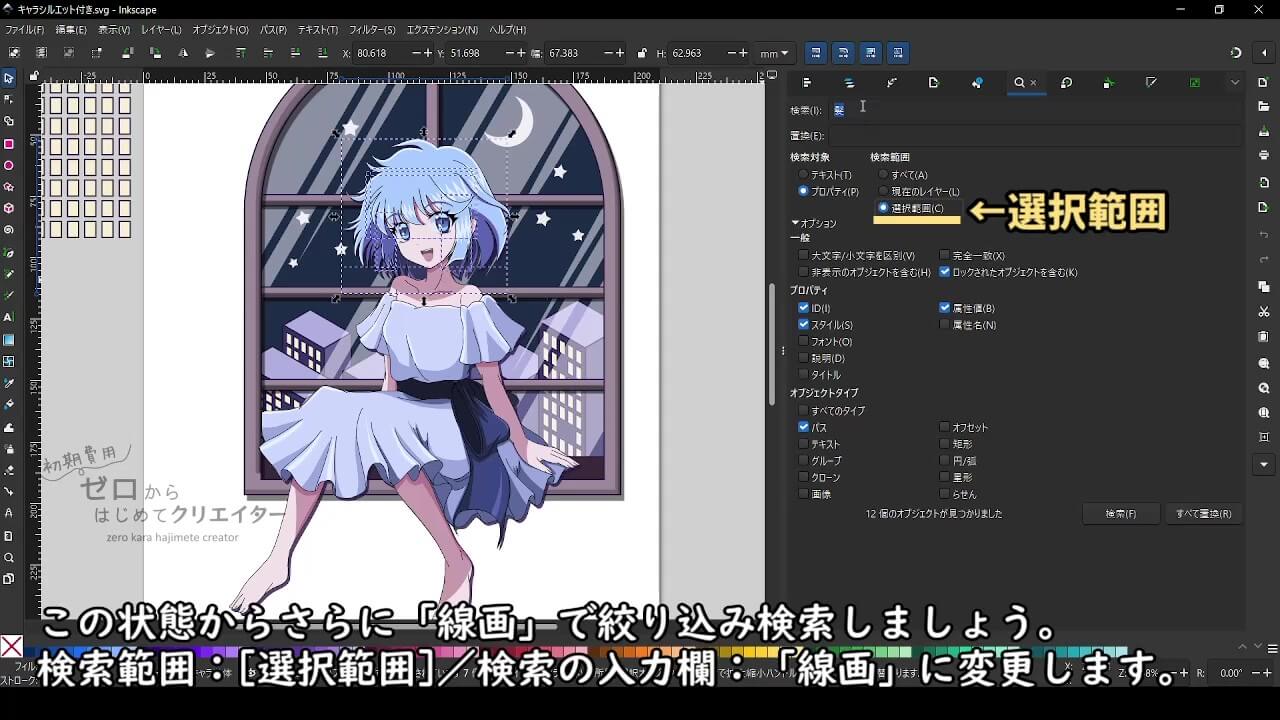This screenshot has height=720, width=1280.
Task: Open オブジェクト(O) menu
Action: point(220,30)
